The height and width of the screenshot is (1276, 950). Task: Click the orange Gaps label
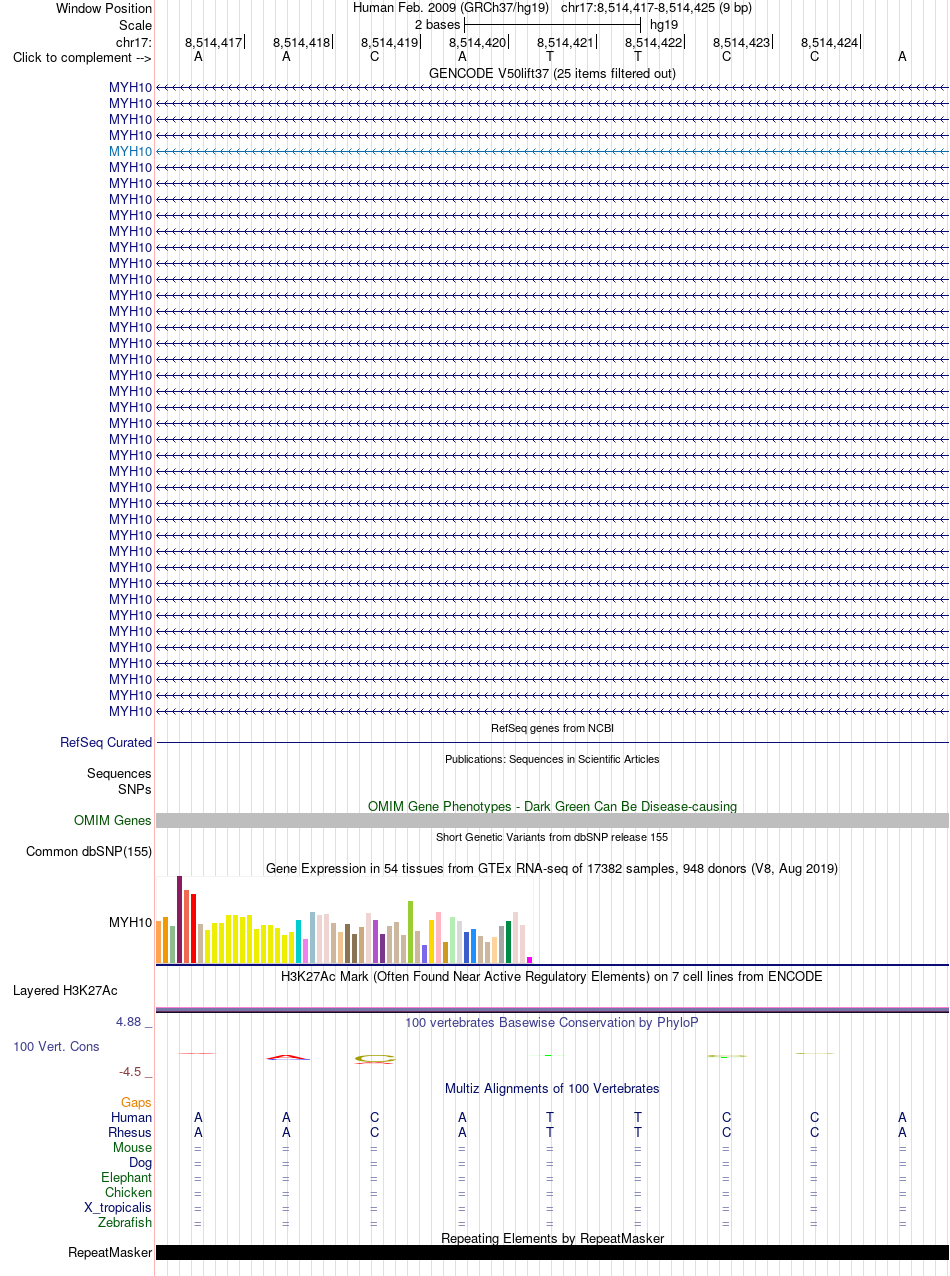pyautogui.click(x=137, y=1103)
